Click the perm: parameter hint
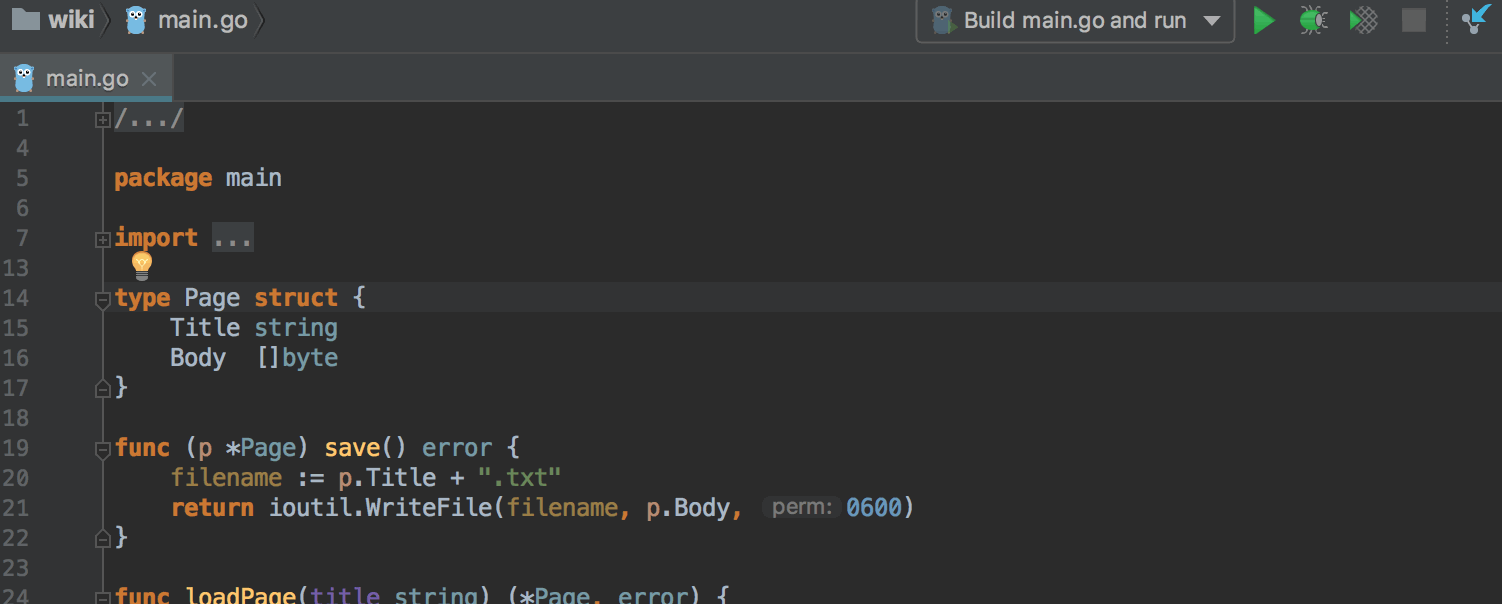Viewport: 1502px width, 604px height. pyautogui.click(x=802, y=507)
